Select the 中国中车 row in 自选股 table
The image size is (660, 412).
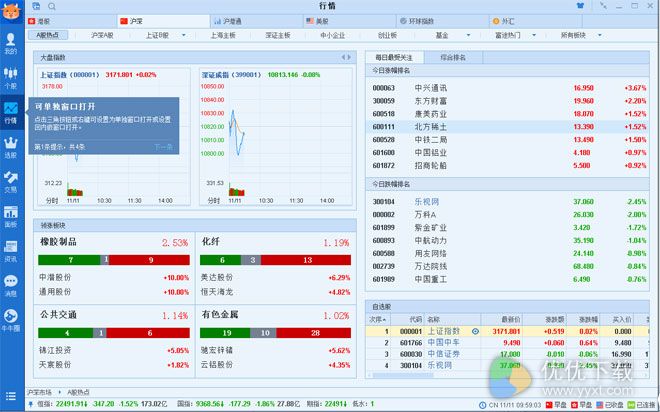(x=507, y=343)
